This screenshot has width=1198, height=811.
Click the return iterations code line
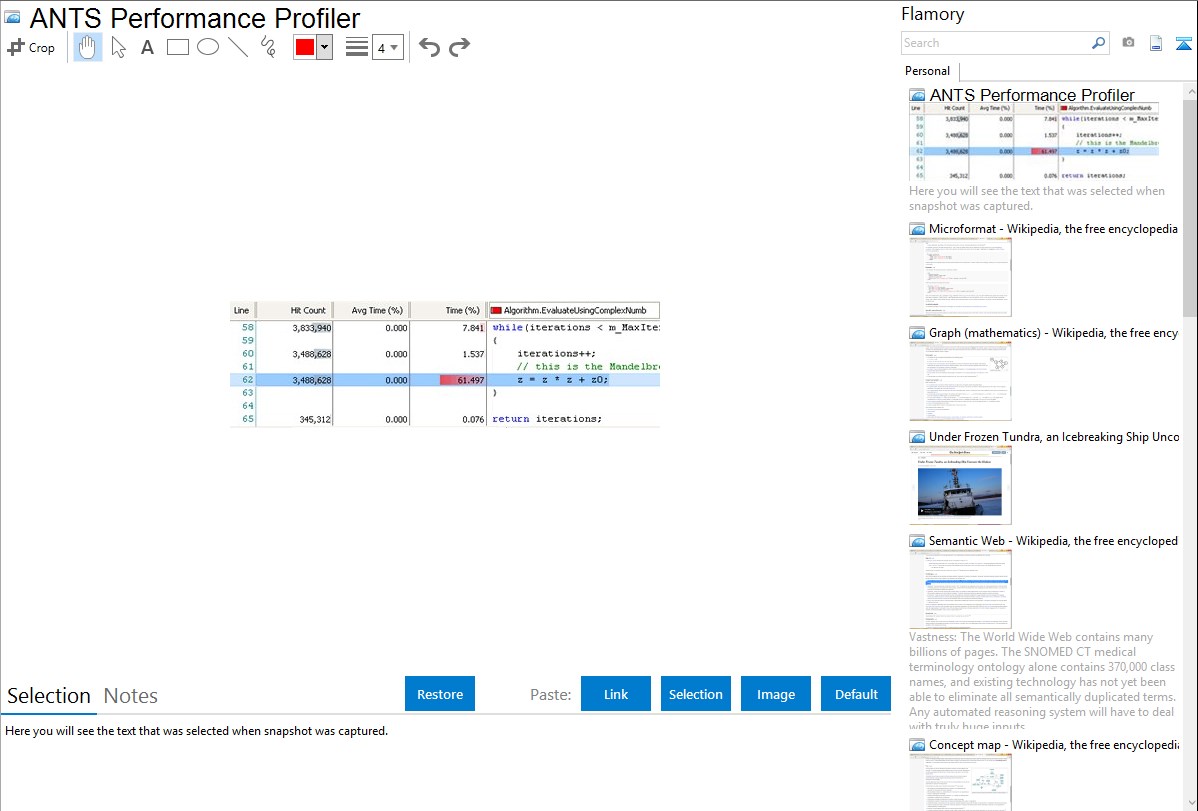(547, 419)
